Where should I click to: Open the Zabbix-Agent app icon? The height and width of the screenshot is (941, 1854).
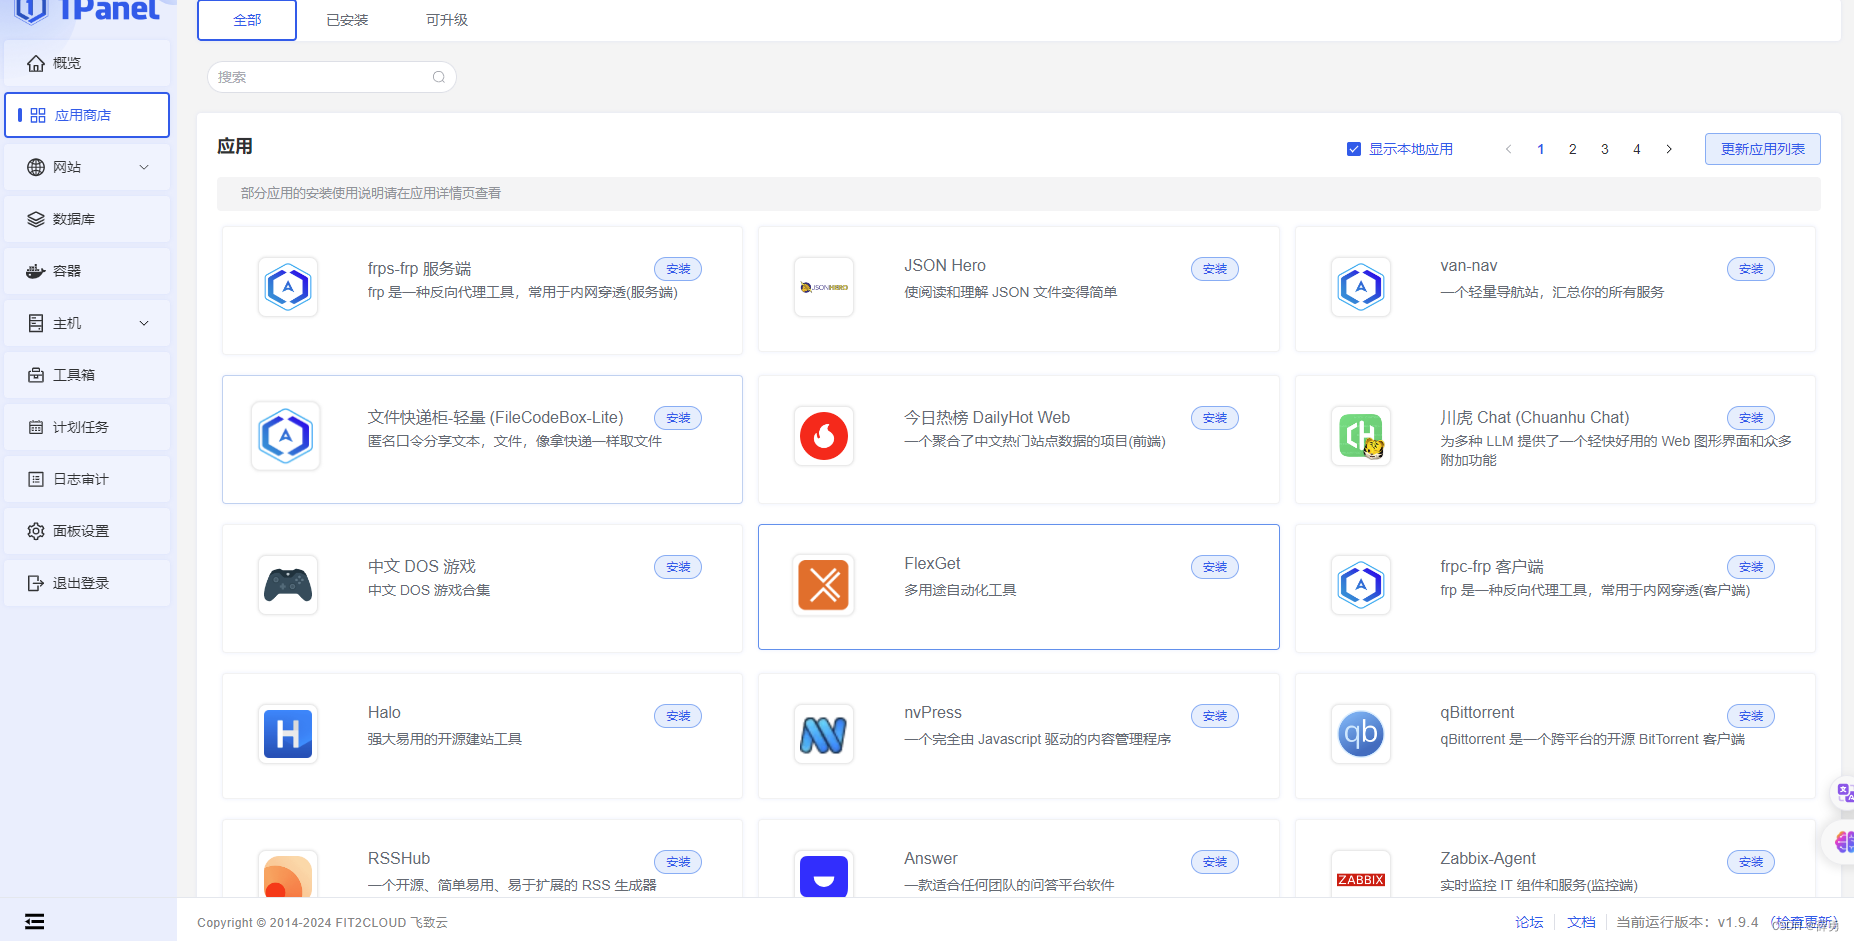tap(1361, 874)
